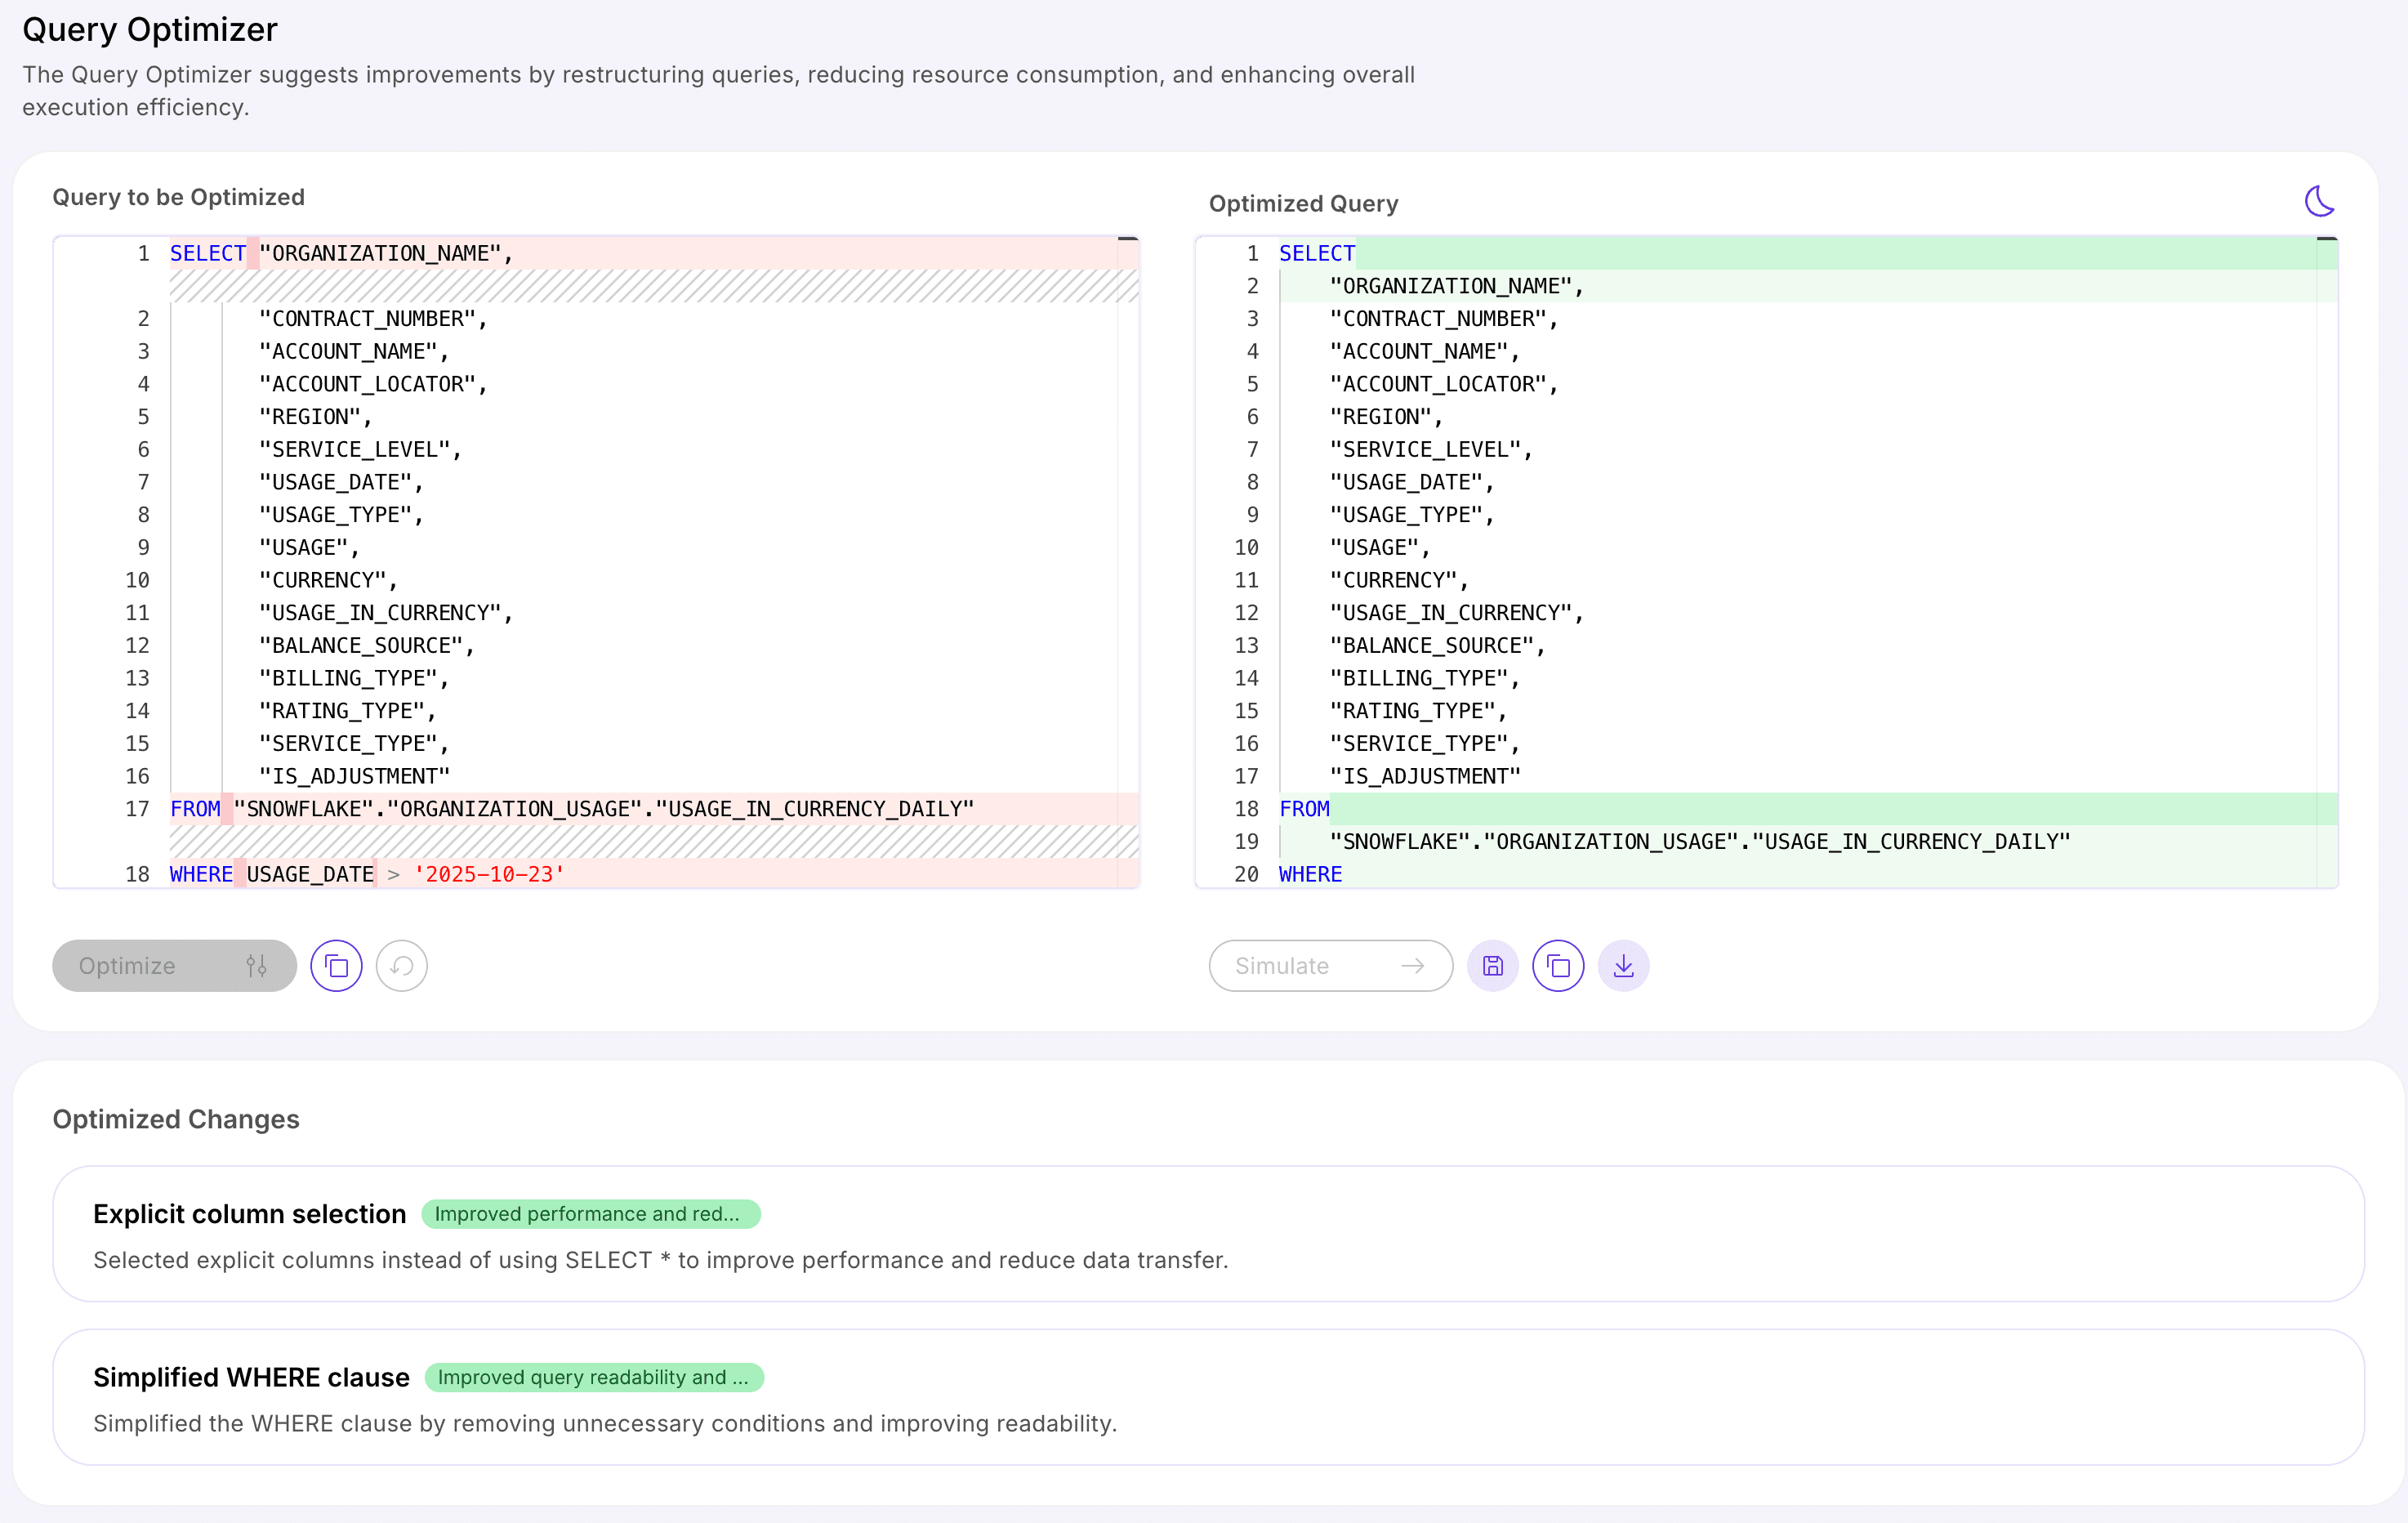2408x1523 pixels.
Task: Open the Simplified WHERE clause change card
Action: (1208, 1397)
